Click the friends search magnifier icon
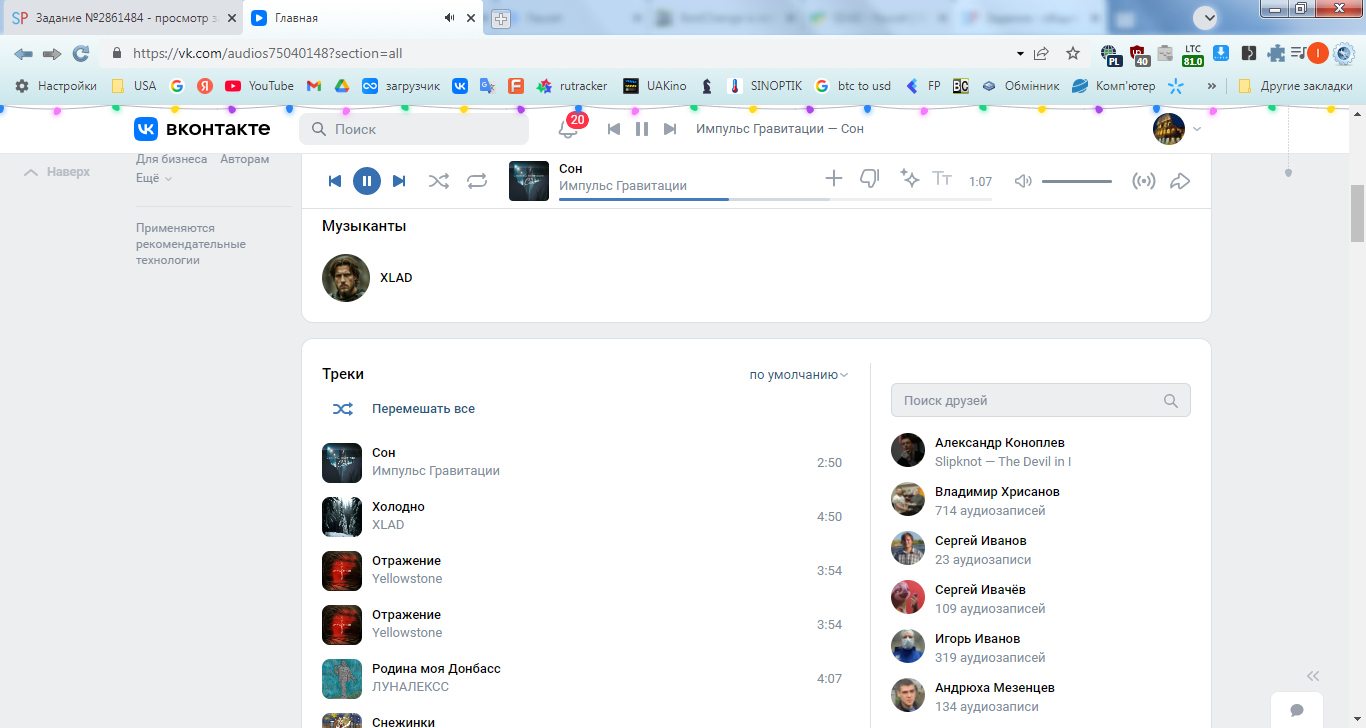 [1171, 401]
